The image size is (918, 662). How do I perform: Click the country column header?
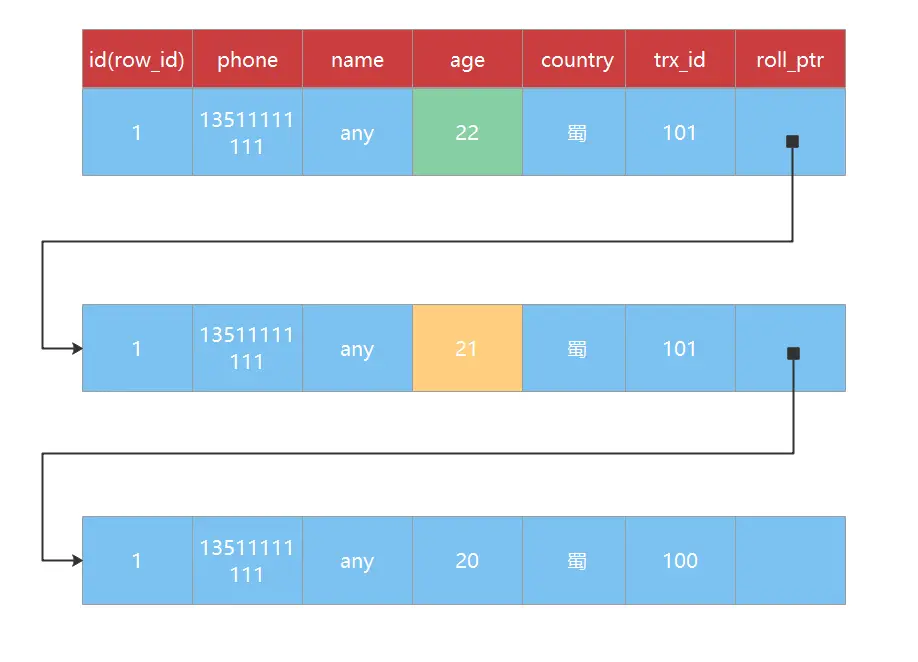pos(574,59)
